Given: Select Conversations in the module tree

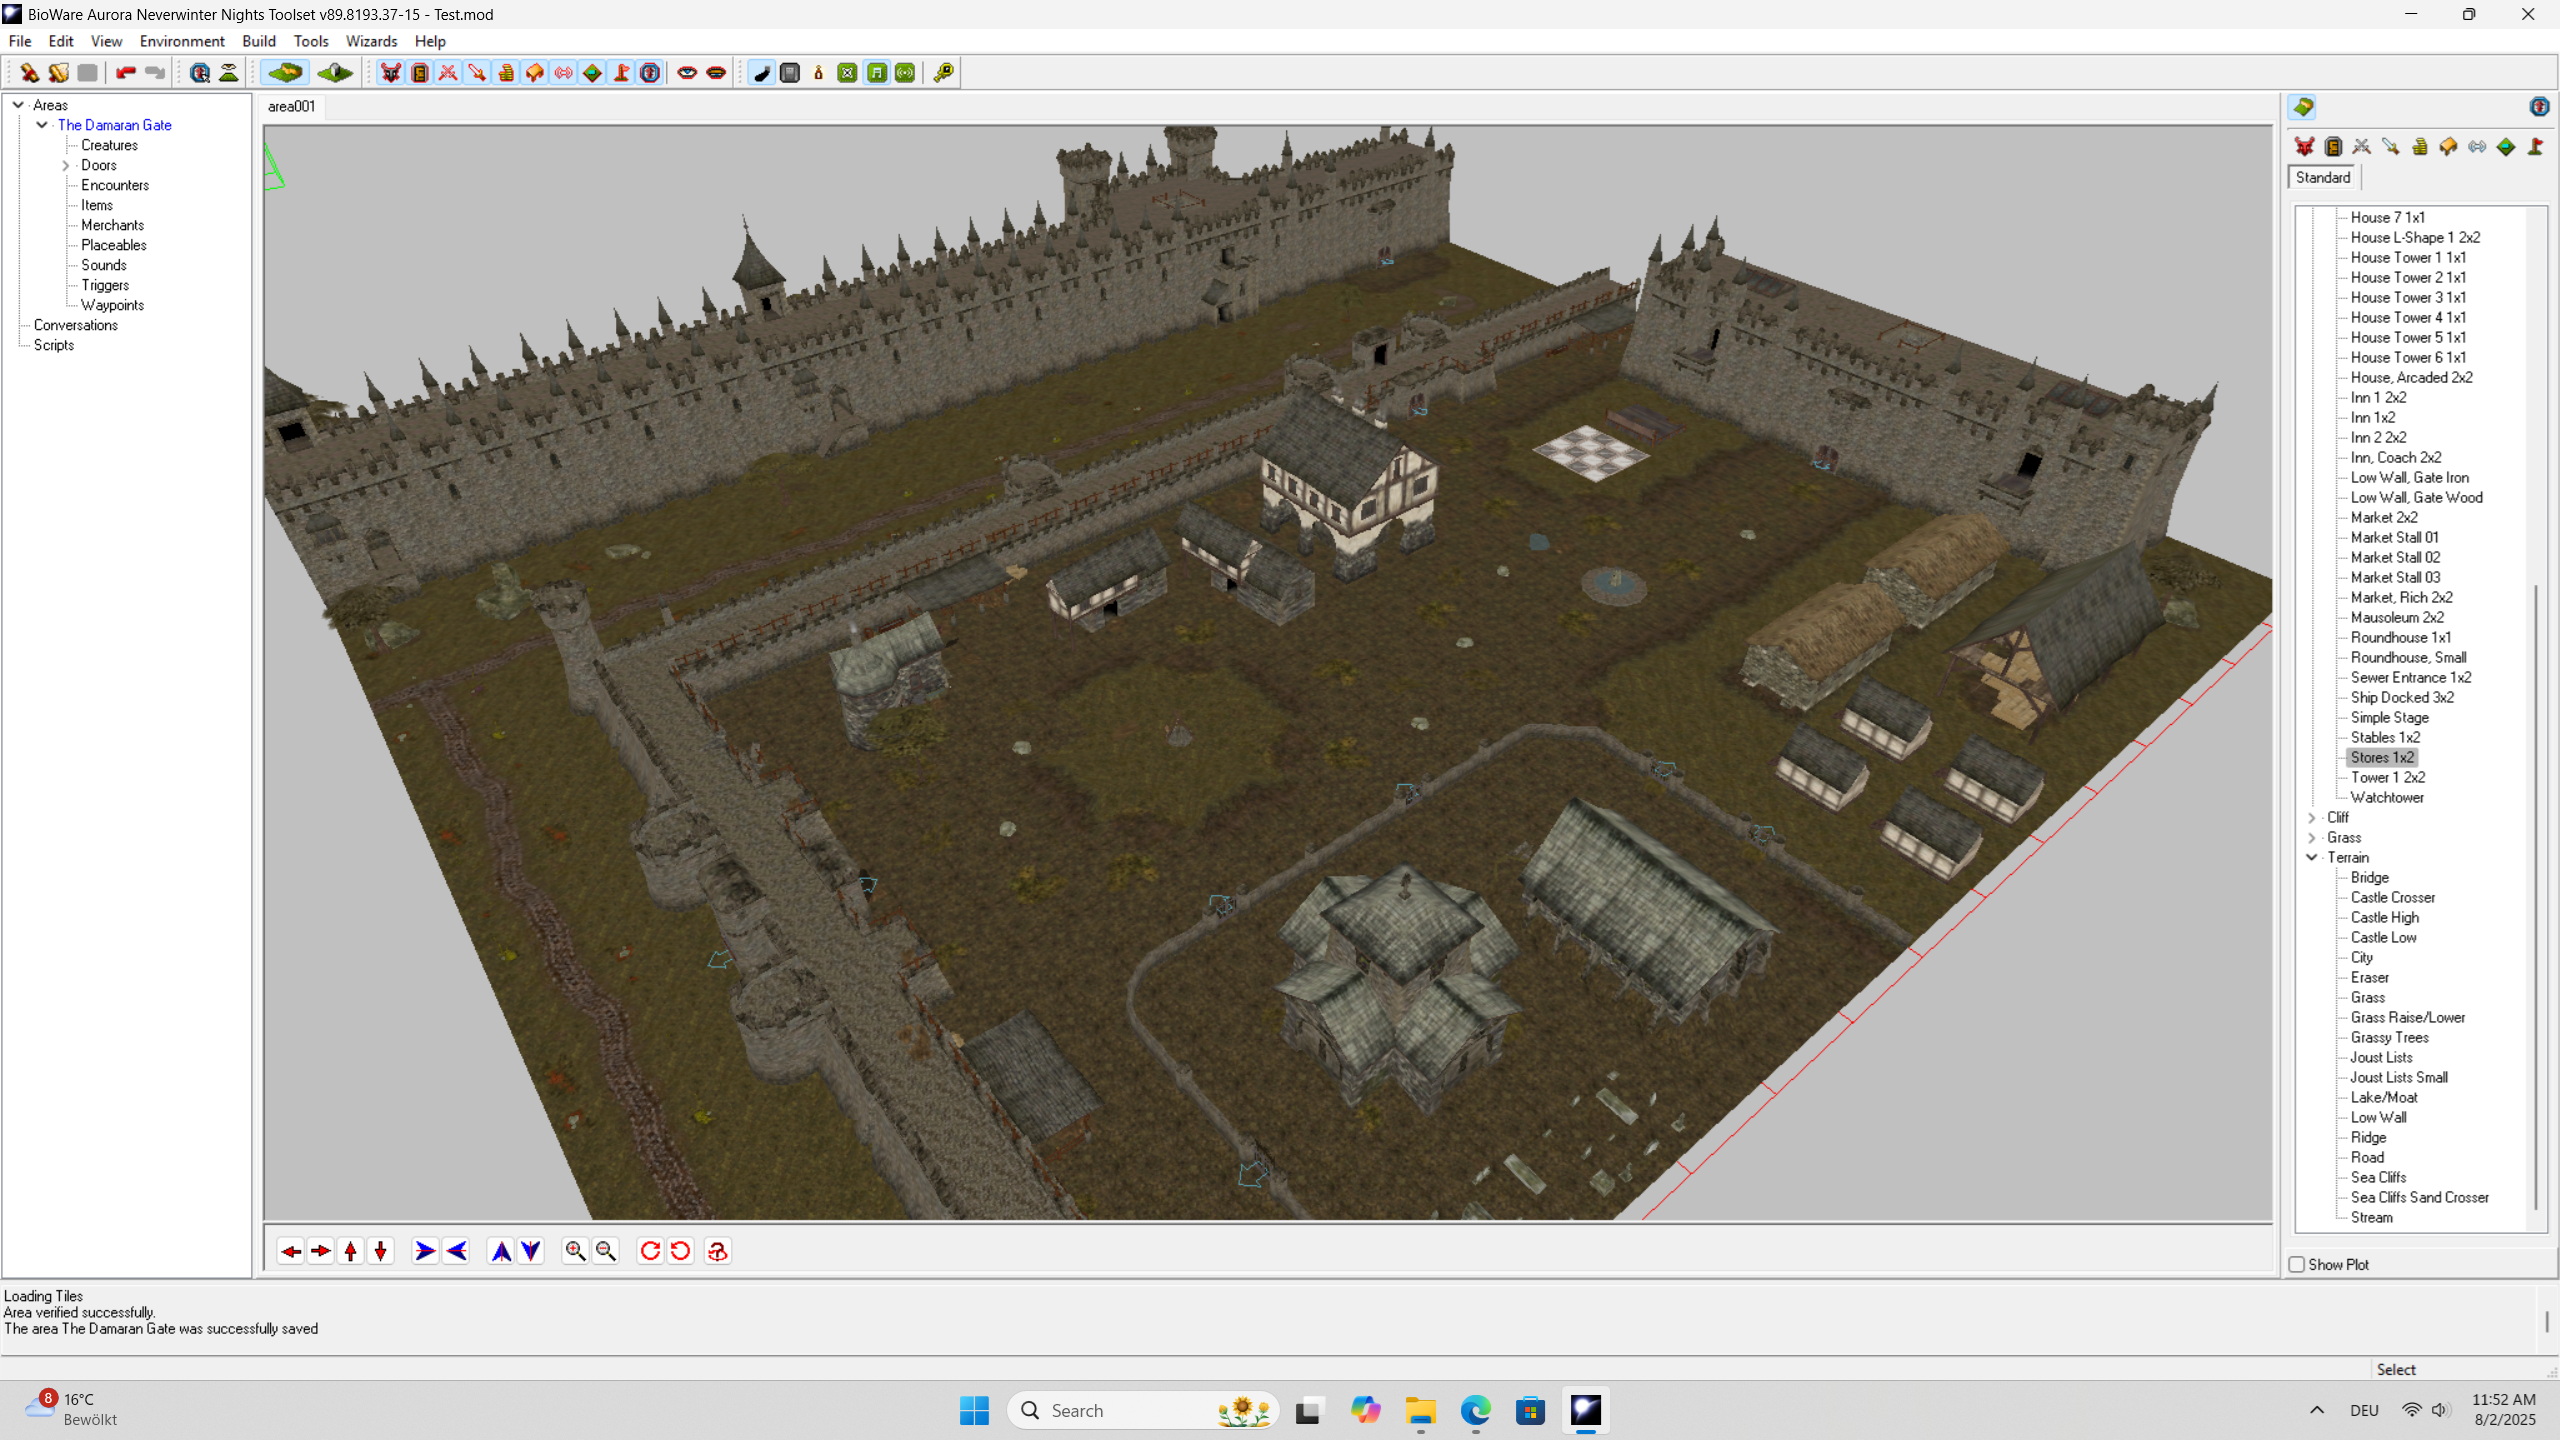Looking at the screenshot, I should [x=75, y=325].
